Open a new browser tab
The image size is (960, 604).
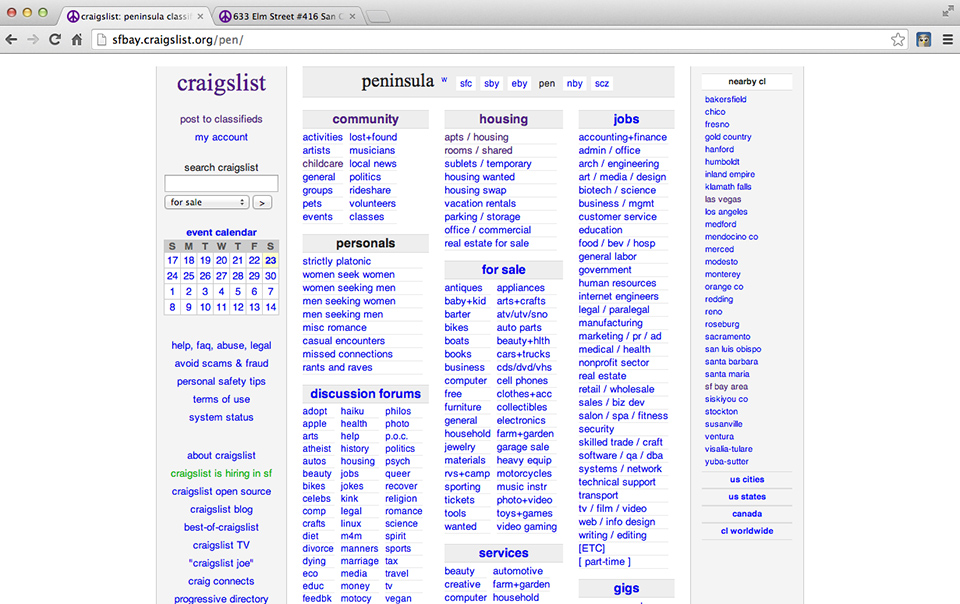[378, 17]
